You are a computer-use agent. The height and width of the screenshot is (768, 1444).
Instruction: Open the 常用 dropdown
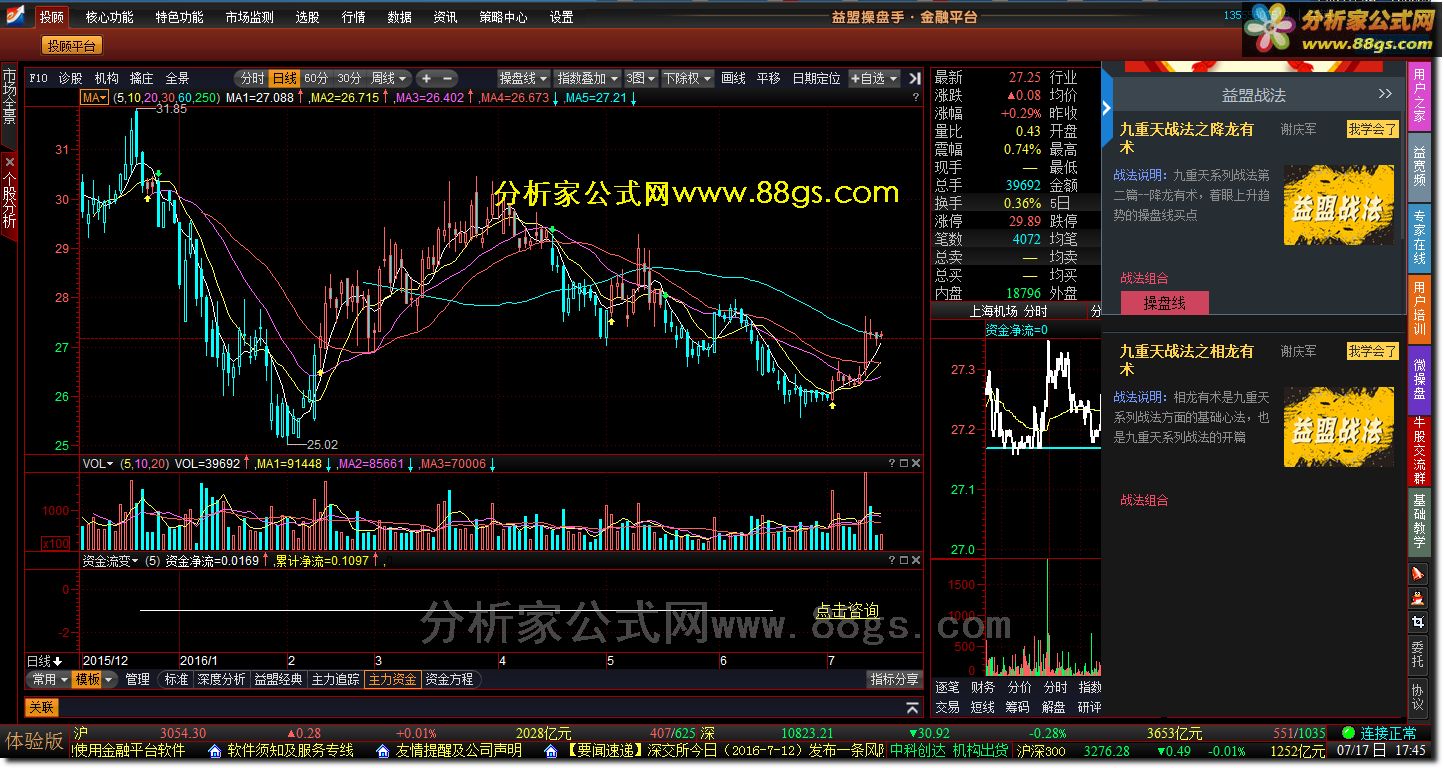(x=48, y=680)
